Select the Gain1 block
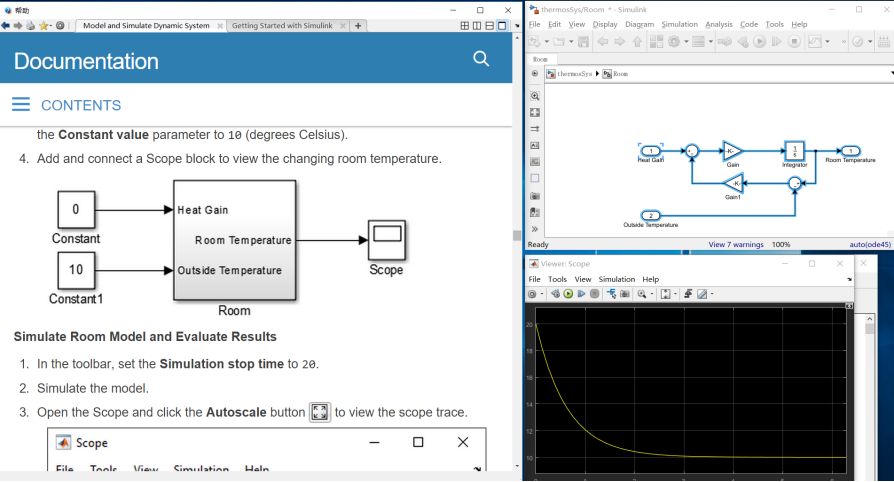Screen dimensions: 894x482 click(733, 183)
